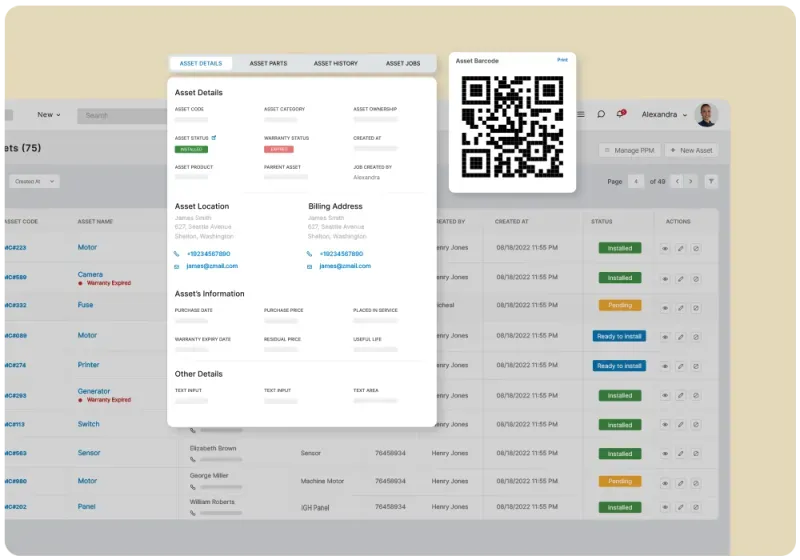Click the user avatar photo
Screen dimensions: 800x560
tap(706, 115)
